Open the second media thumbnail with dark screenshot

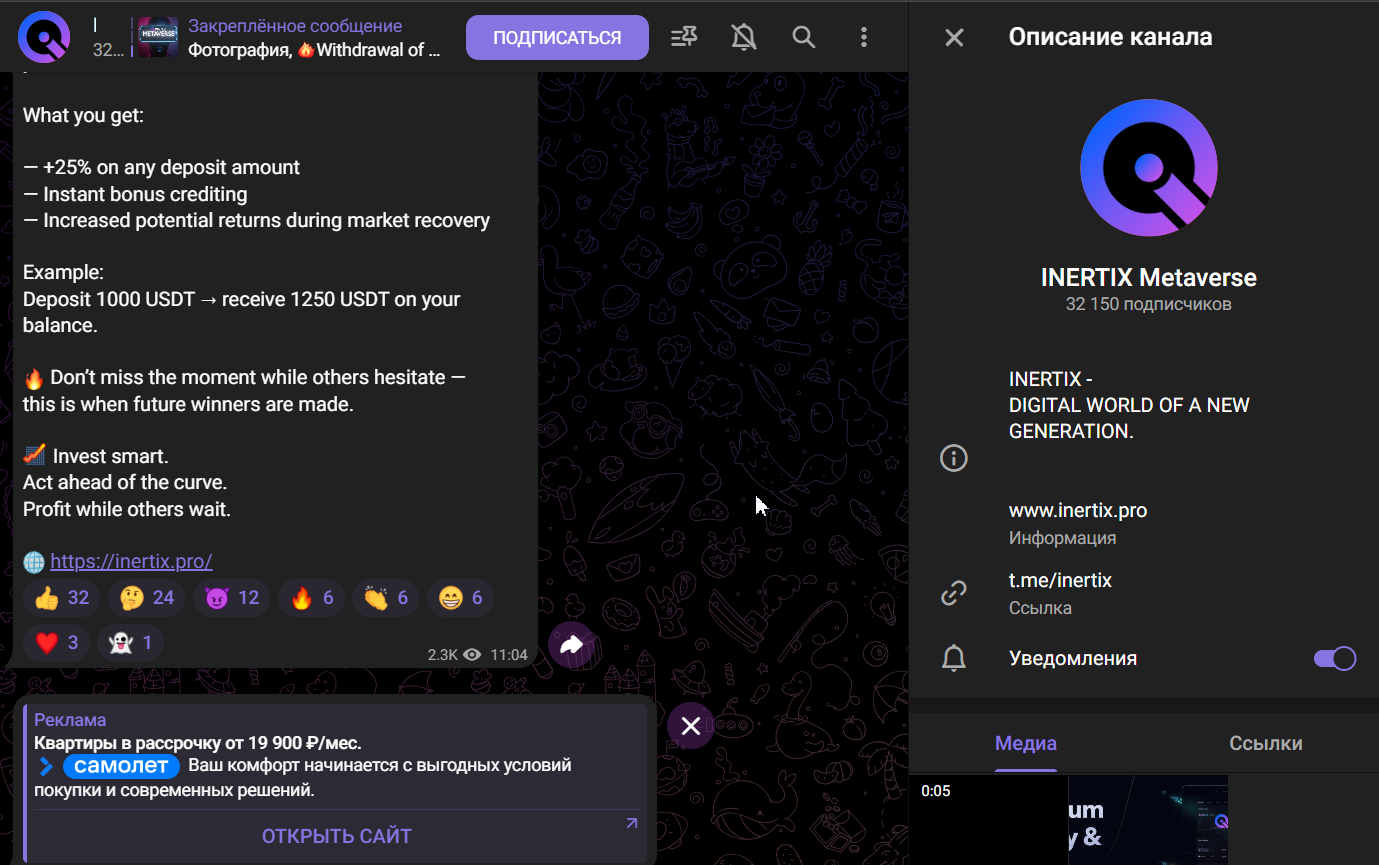click(x=1148, y=820)
